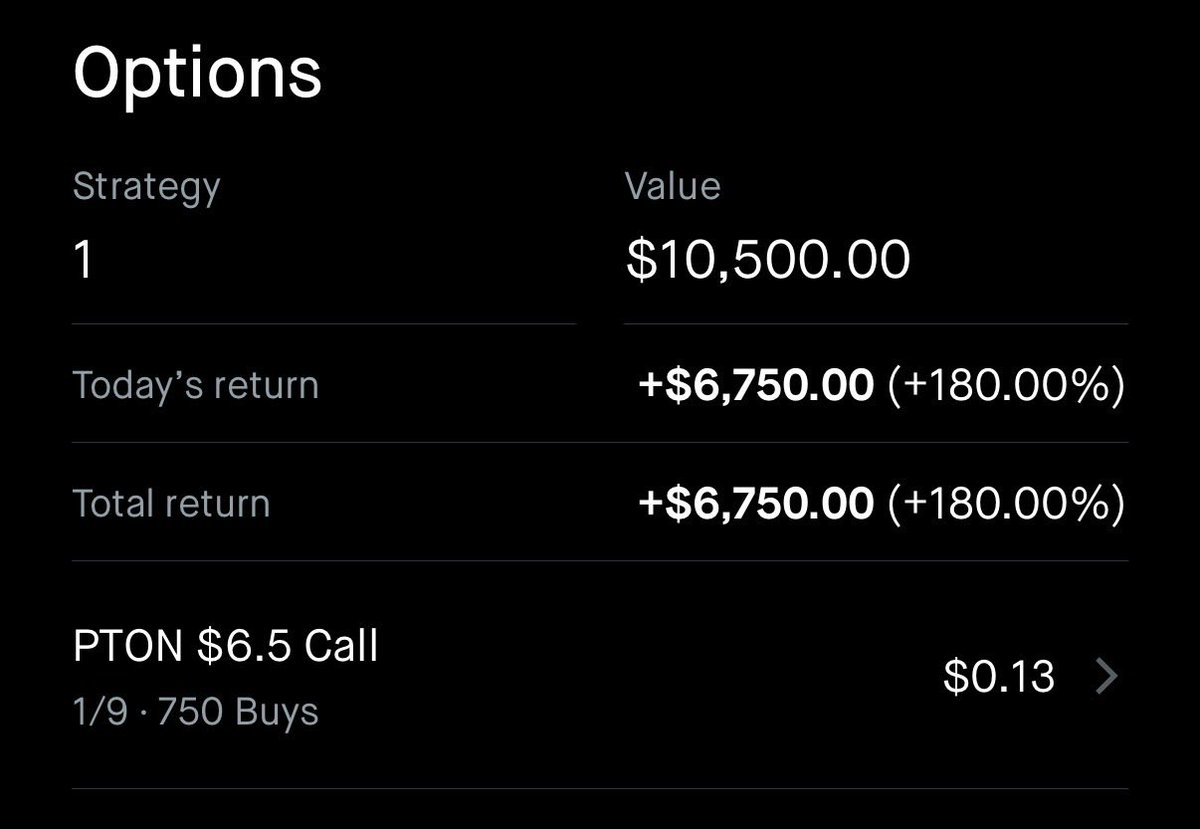Tap Total return +$6,750.00 amount
The width and height of the screenshot is (1200, 829).
pos(756,504)
